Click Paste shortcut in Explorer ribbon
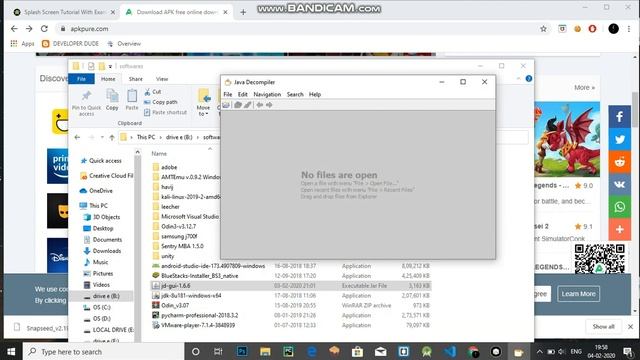Viewport: 640px width, 360px height. point(165,112)
